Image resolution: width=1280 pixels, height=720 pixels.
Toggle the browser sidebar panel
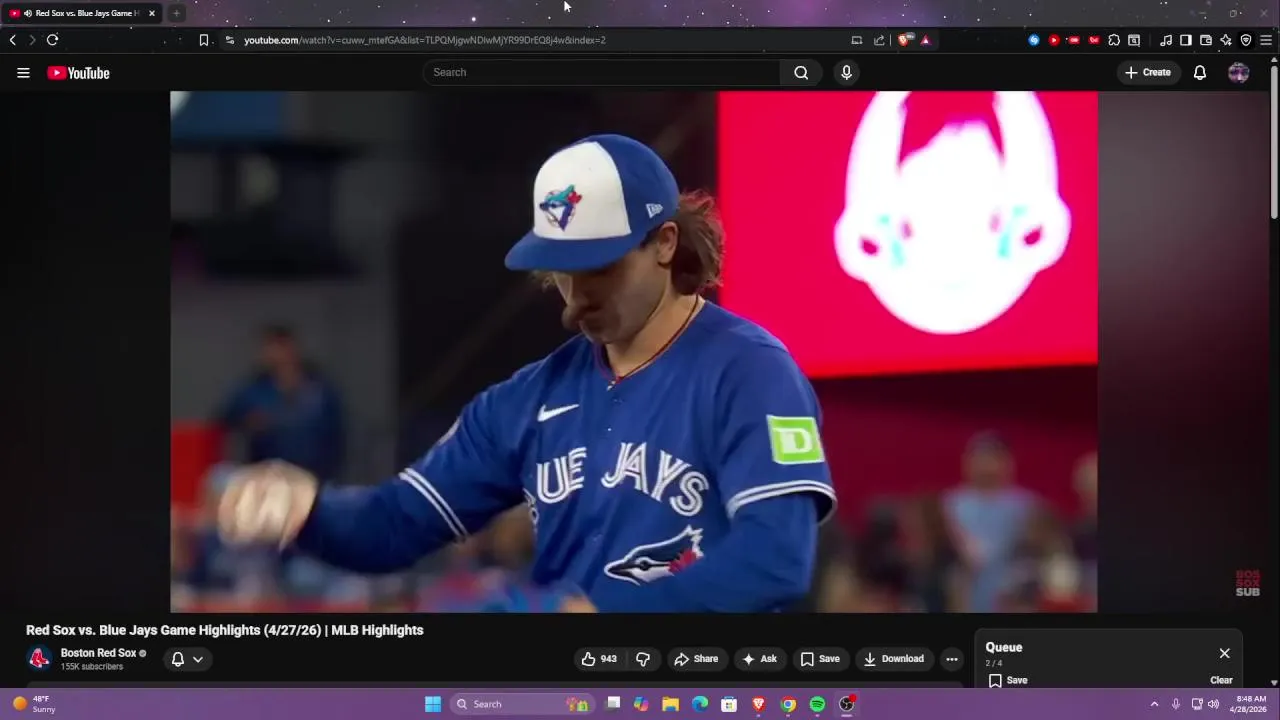tap(1186, 40)
